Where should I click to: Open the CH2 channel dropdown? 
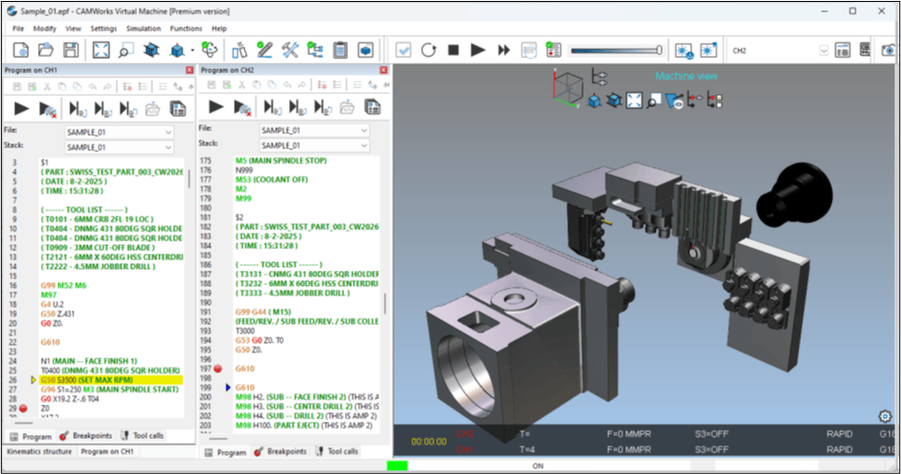[823, 51]
